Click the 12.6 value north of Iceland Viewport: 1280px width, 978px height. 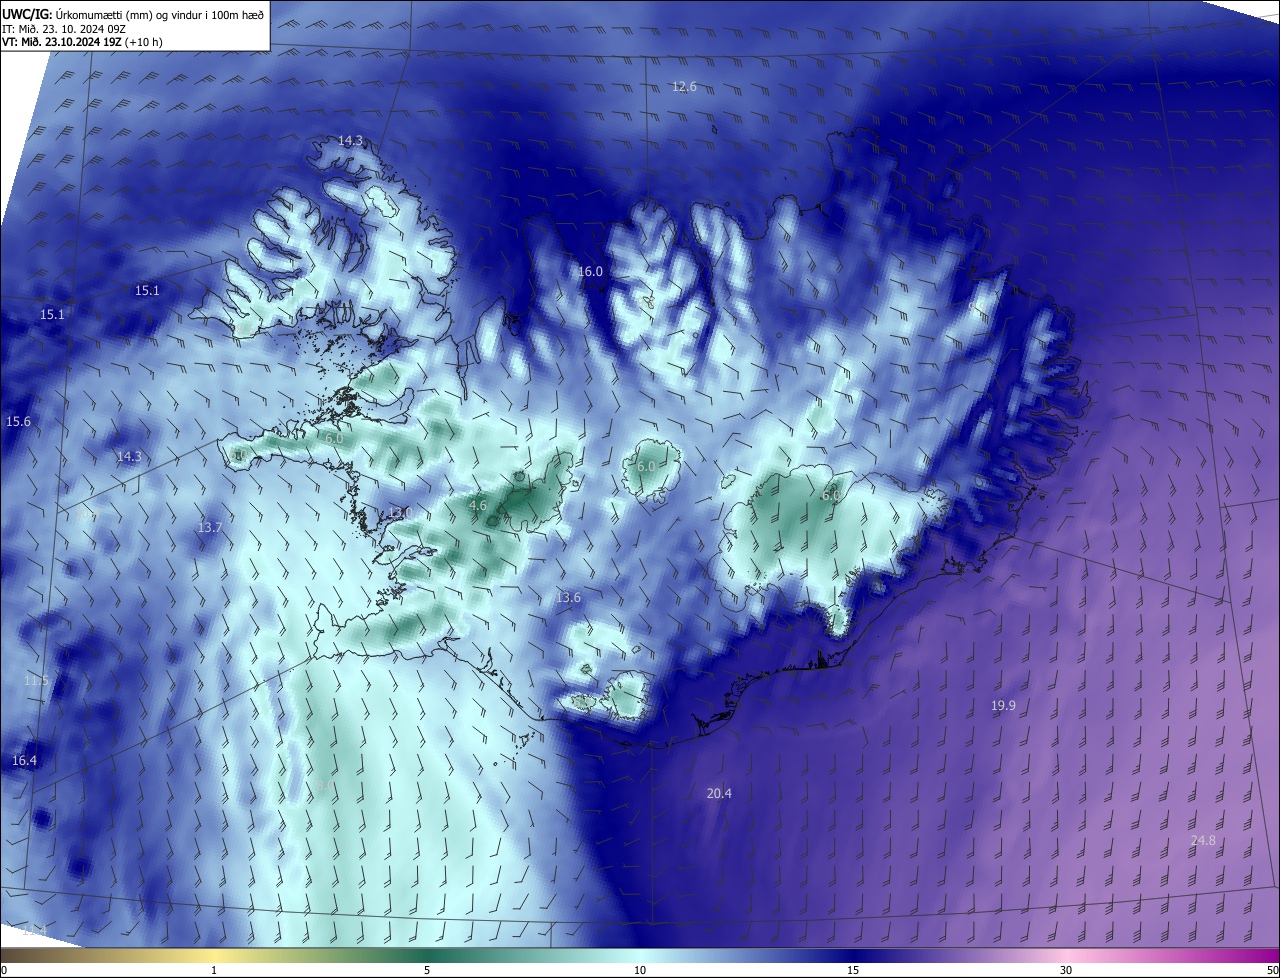coord(684,87)
